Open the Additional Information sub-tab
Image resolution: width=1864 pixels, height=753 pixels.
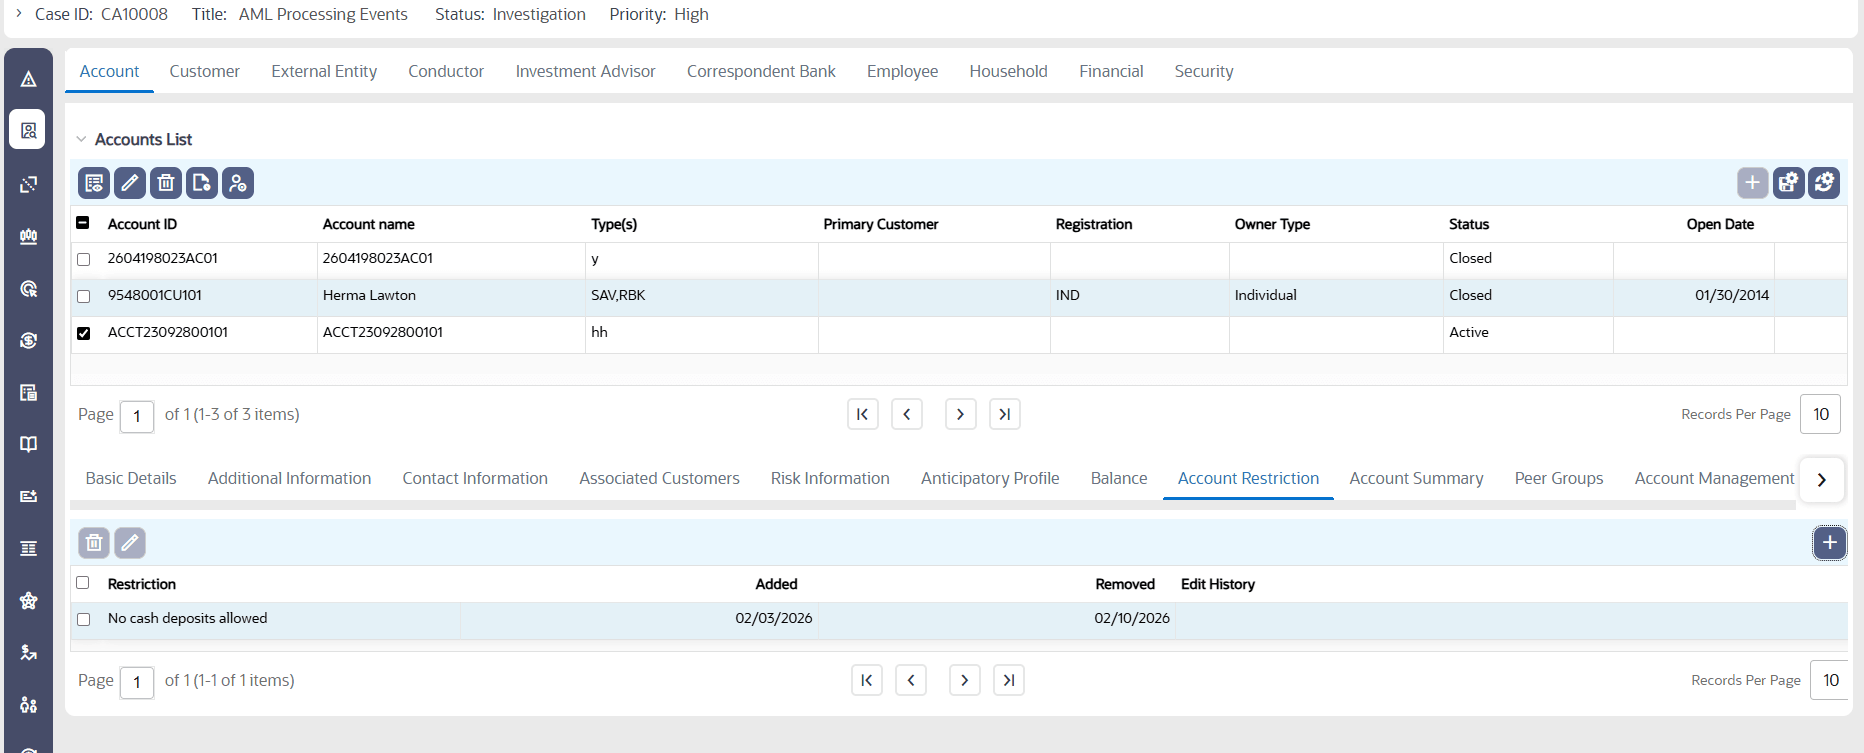click(289, 478)
